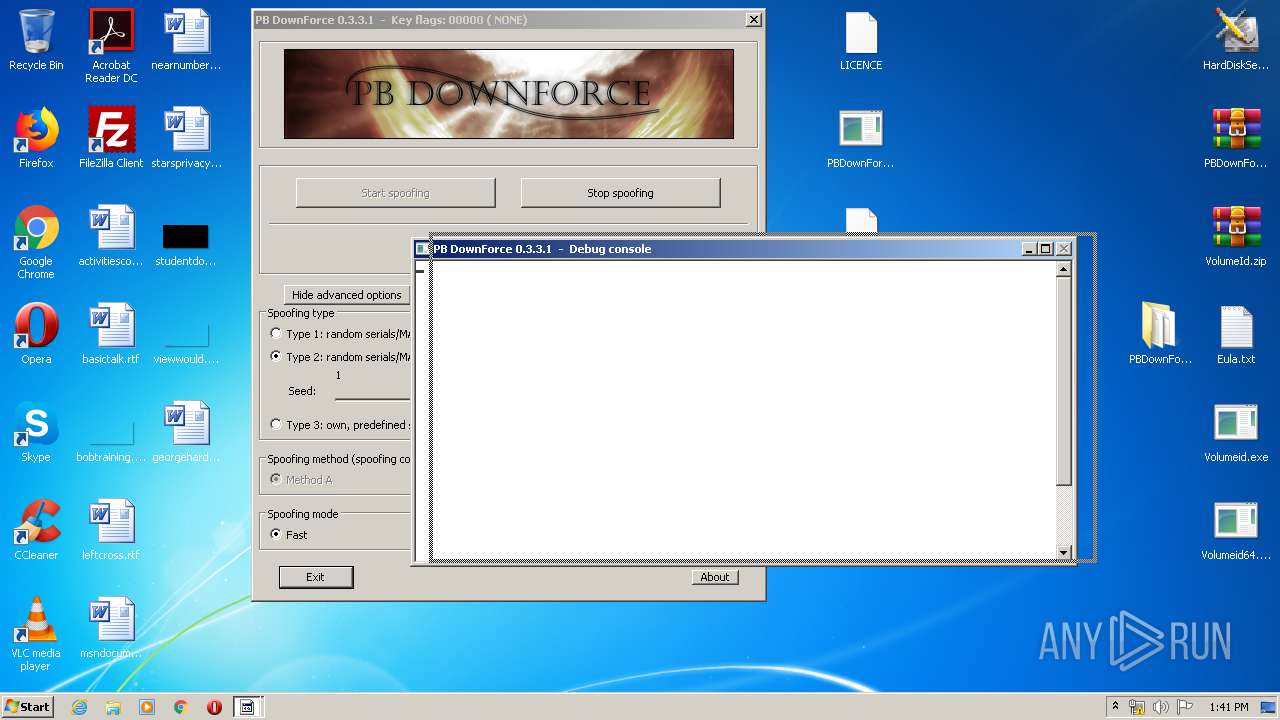
Task: Open Chrome from the taskbar
Action: tap(180, 707)
